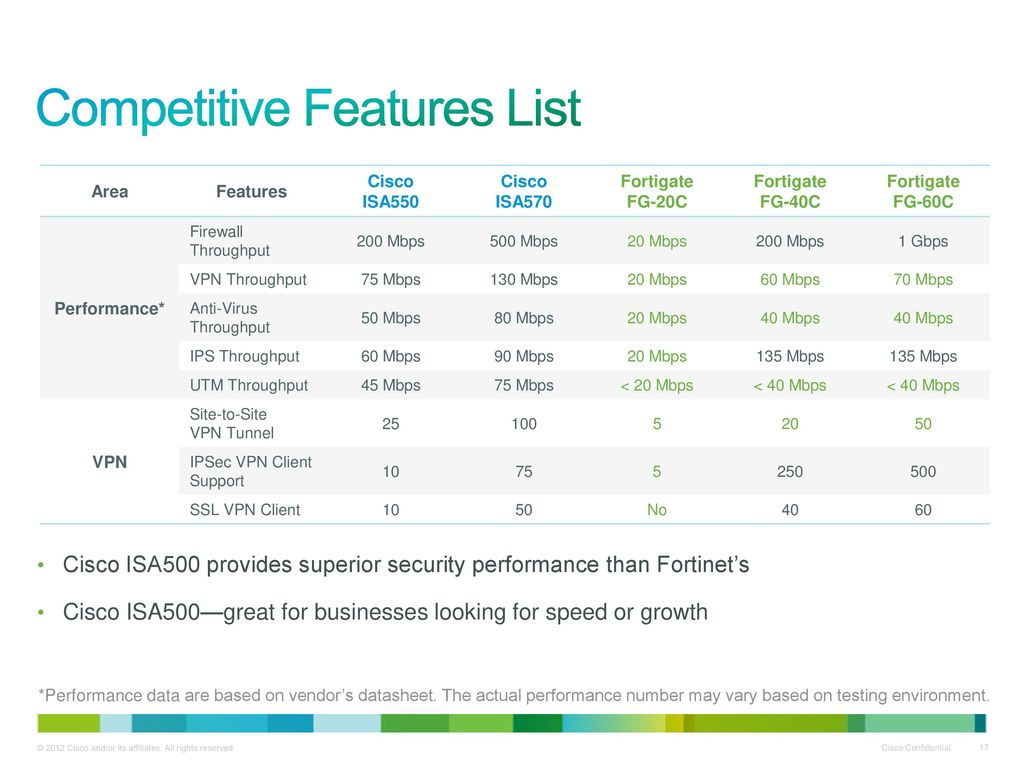Select ISA550 IPSec VPN Client '10' cell
Screen dimensions: 1024x768
point(391,472)
